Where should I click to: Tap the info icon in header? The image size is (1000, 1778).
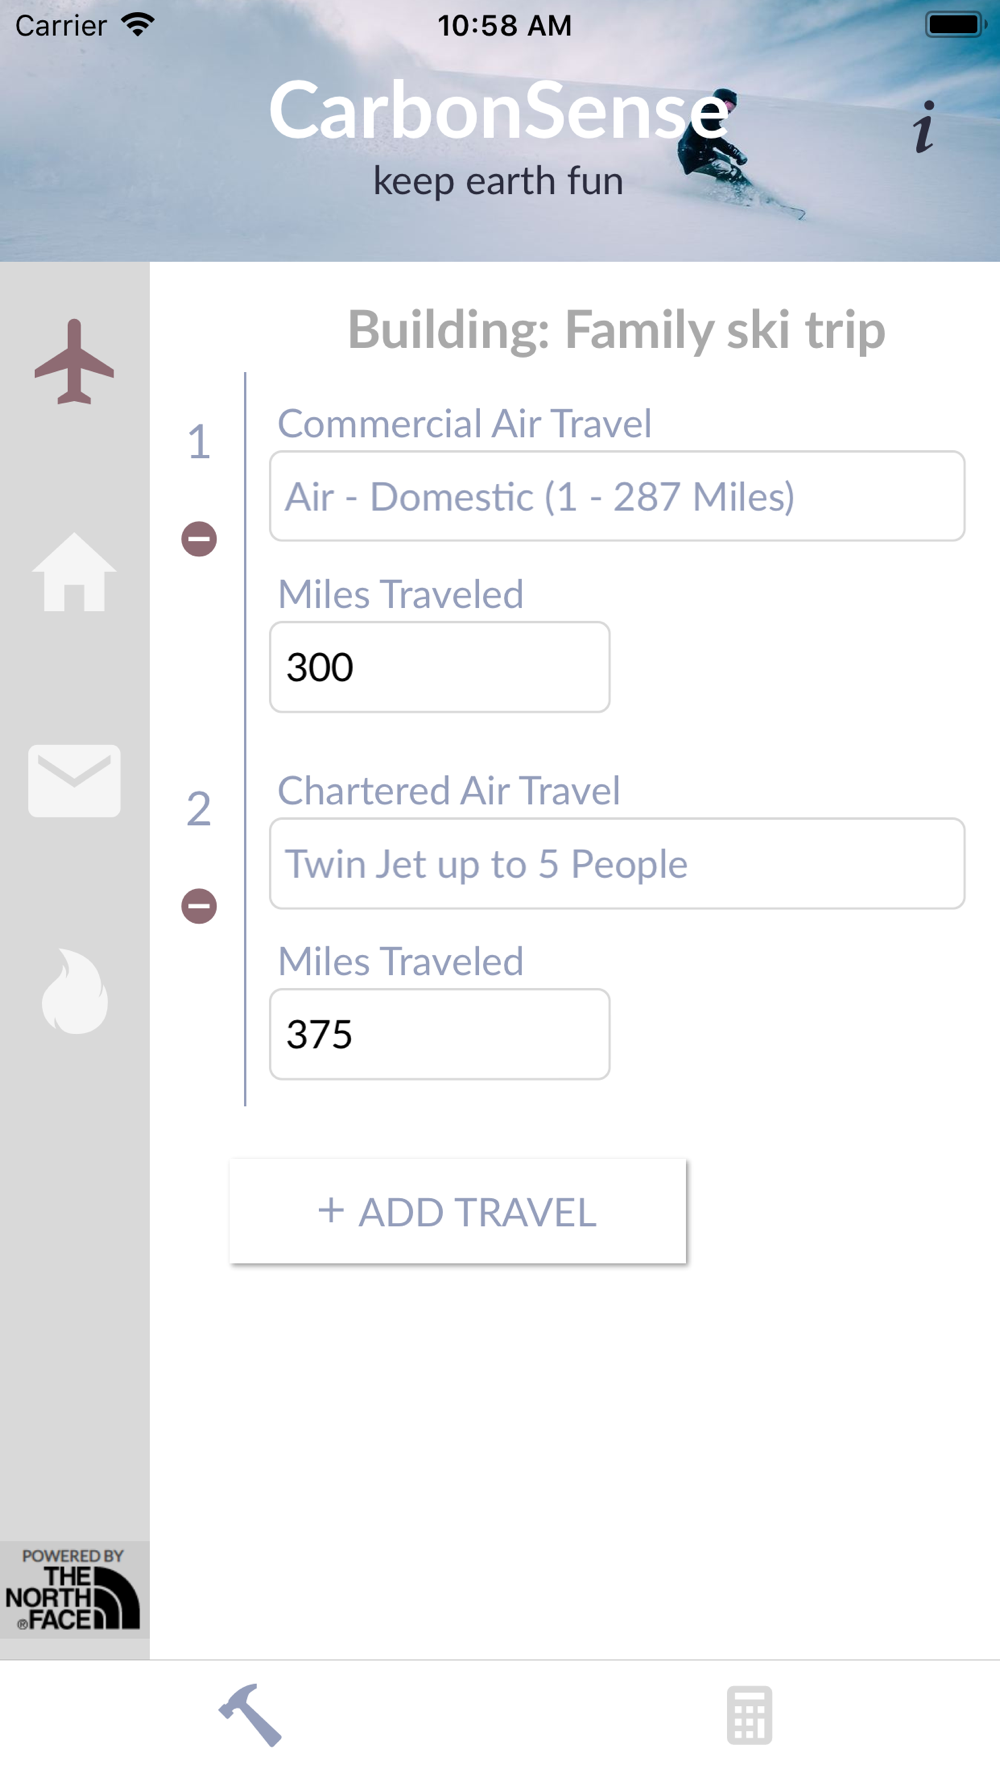924,128
